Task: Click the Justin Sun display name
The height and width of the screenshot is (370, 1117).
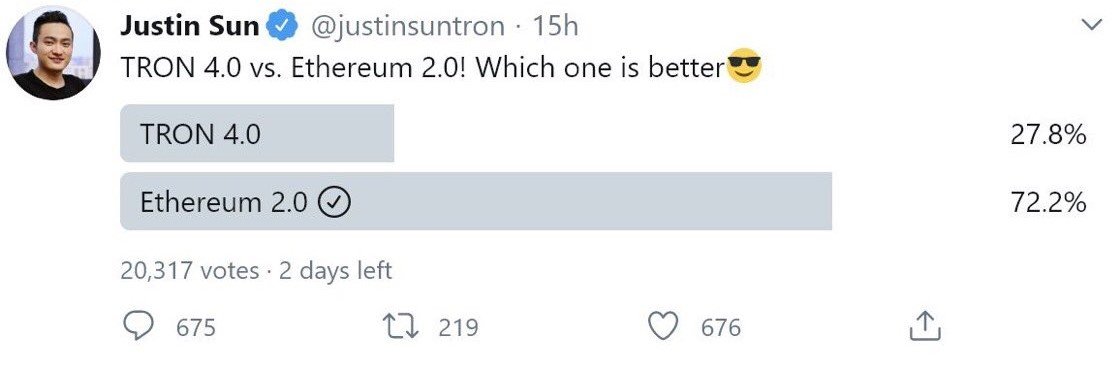Action: (190, 26)
